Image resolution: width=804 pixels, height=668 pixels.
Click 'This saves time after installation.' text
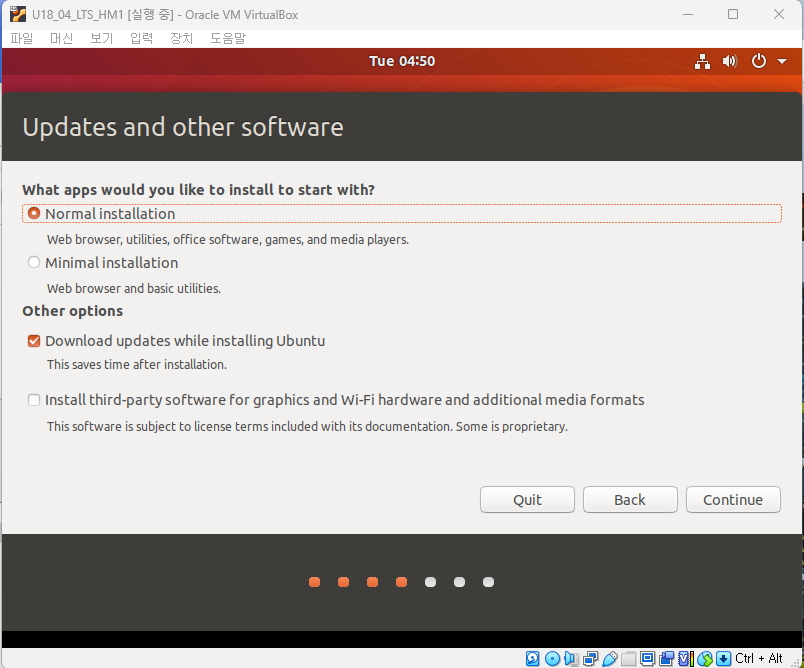[137, 365]
